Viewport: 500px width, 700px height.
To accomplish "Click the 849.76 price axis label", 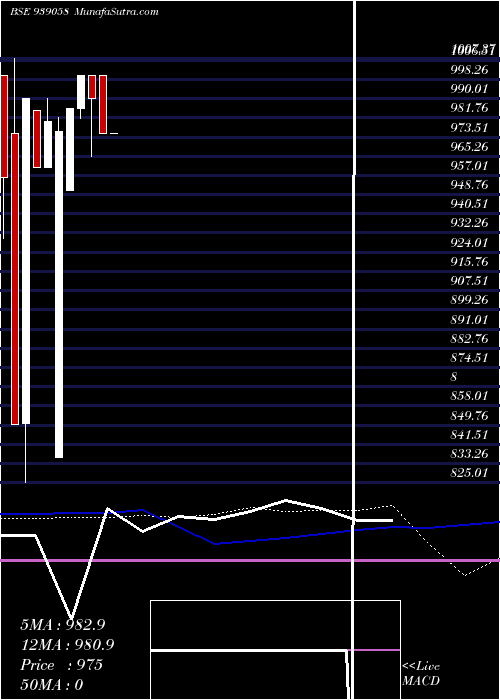I will [469, 415].
